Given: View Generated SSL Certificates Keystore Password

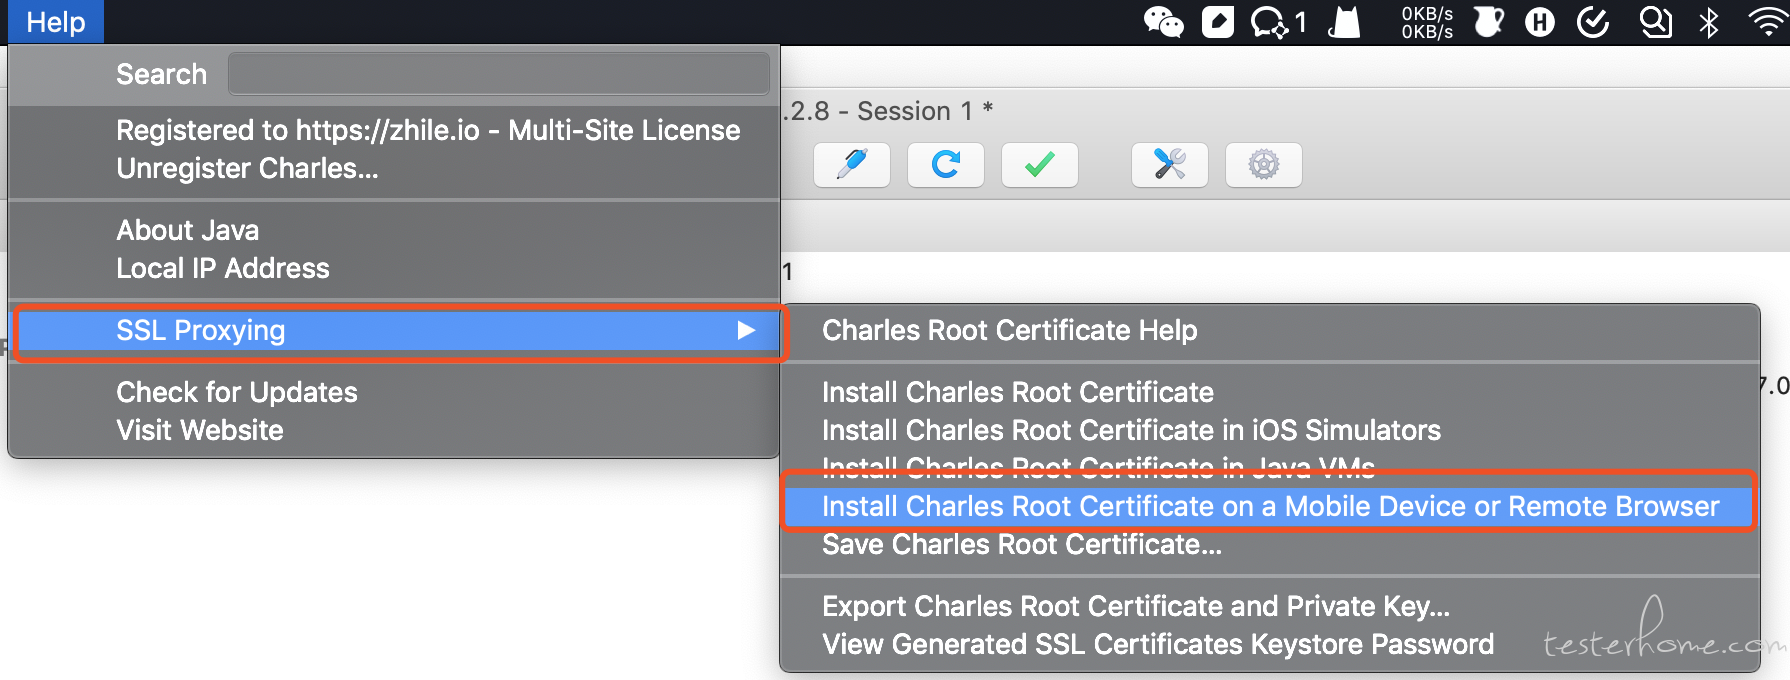Looking at the screenshot, I should pos(1157,644).
